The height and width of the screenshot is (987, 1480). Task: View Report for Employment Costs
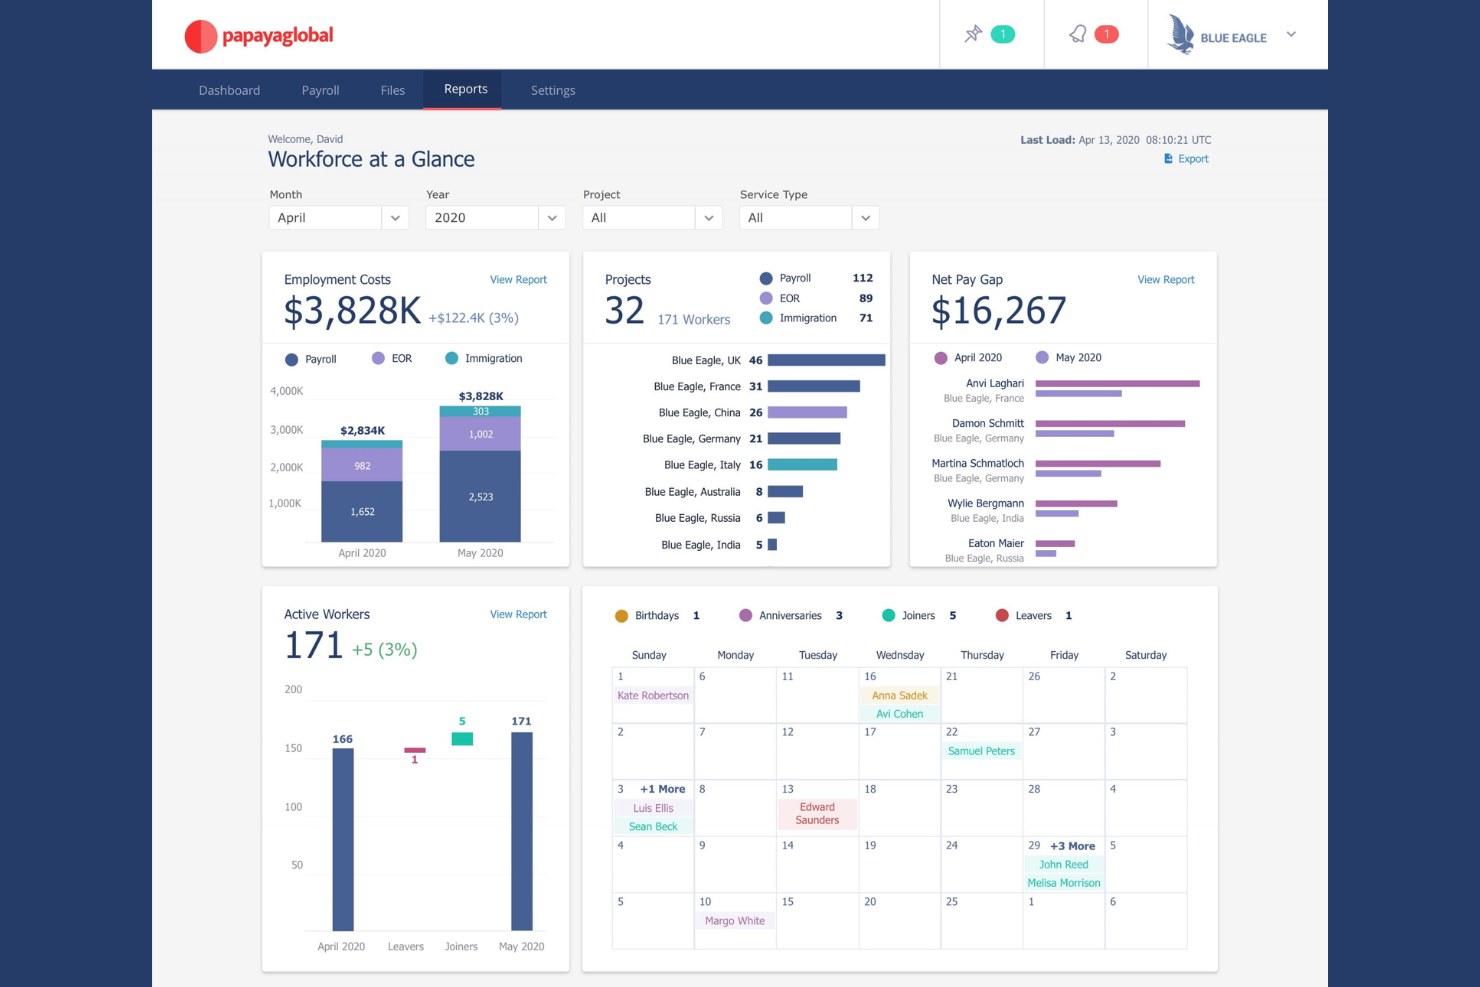[518, 280]
